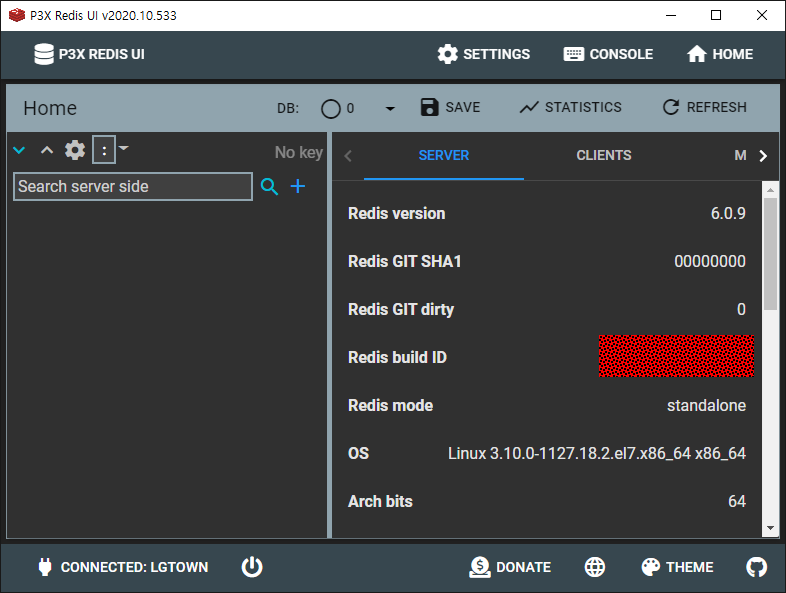Click the CONNECTED: LGTOWN status
The width and height of the screenshot is (786, 593).
(x=123, y=567)
